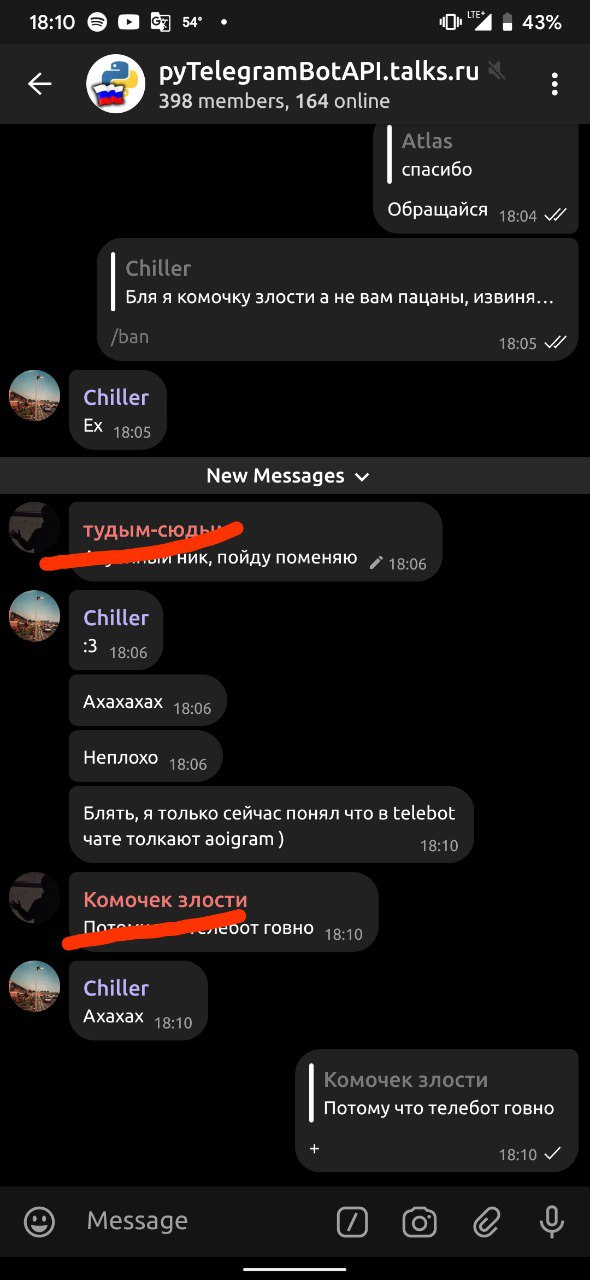Image resolution: width=590 pixels, height=1280 pixels.
Task: Open the Chiller name on 'Ахахах' 18:10 message
Action: [116, 988]
